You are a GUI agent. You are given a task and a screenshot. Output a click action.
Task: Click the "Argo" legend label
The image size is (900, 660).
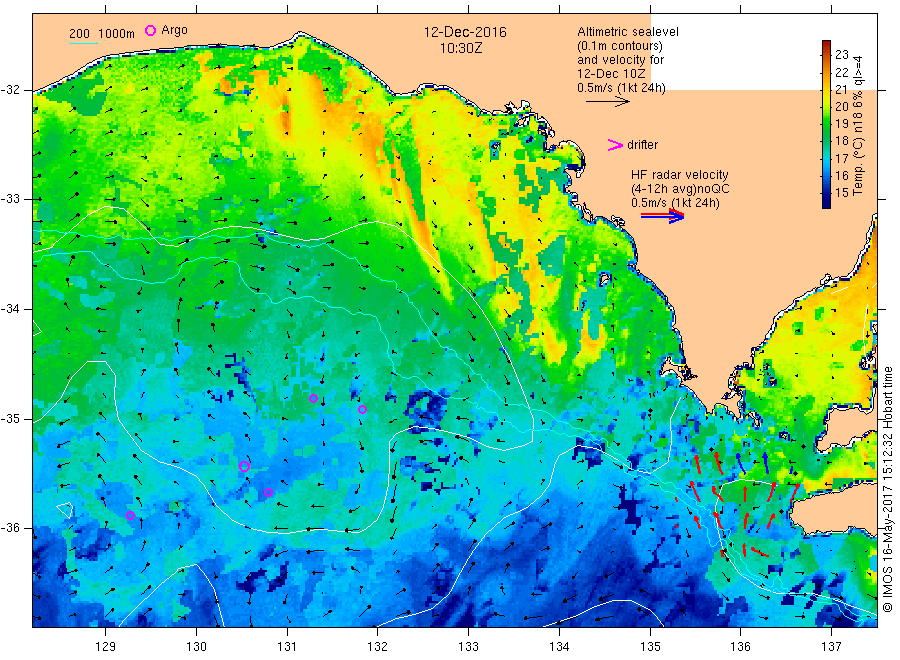click(x=174, y=30)
